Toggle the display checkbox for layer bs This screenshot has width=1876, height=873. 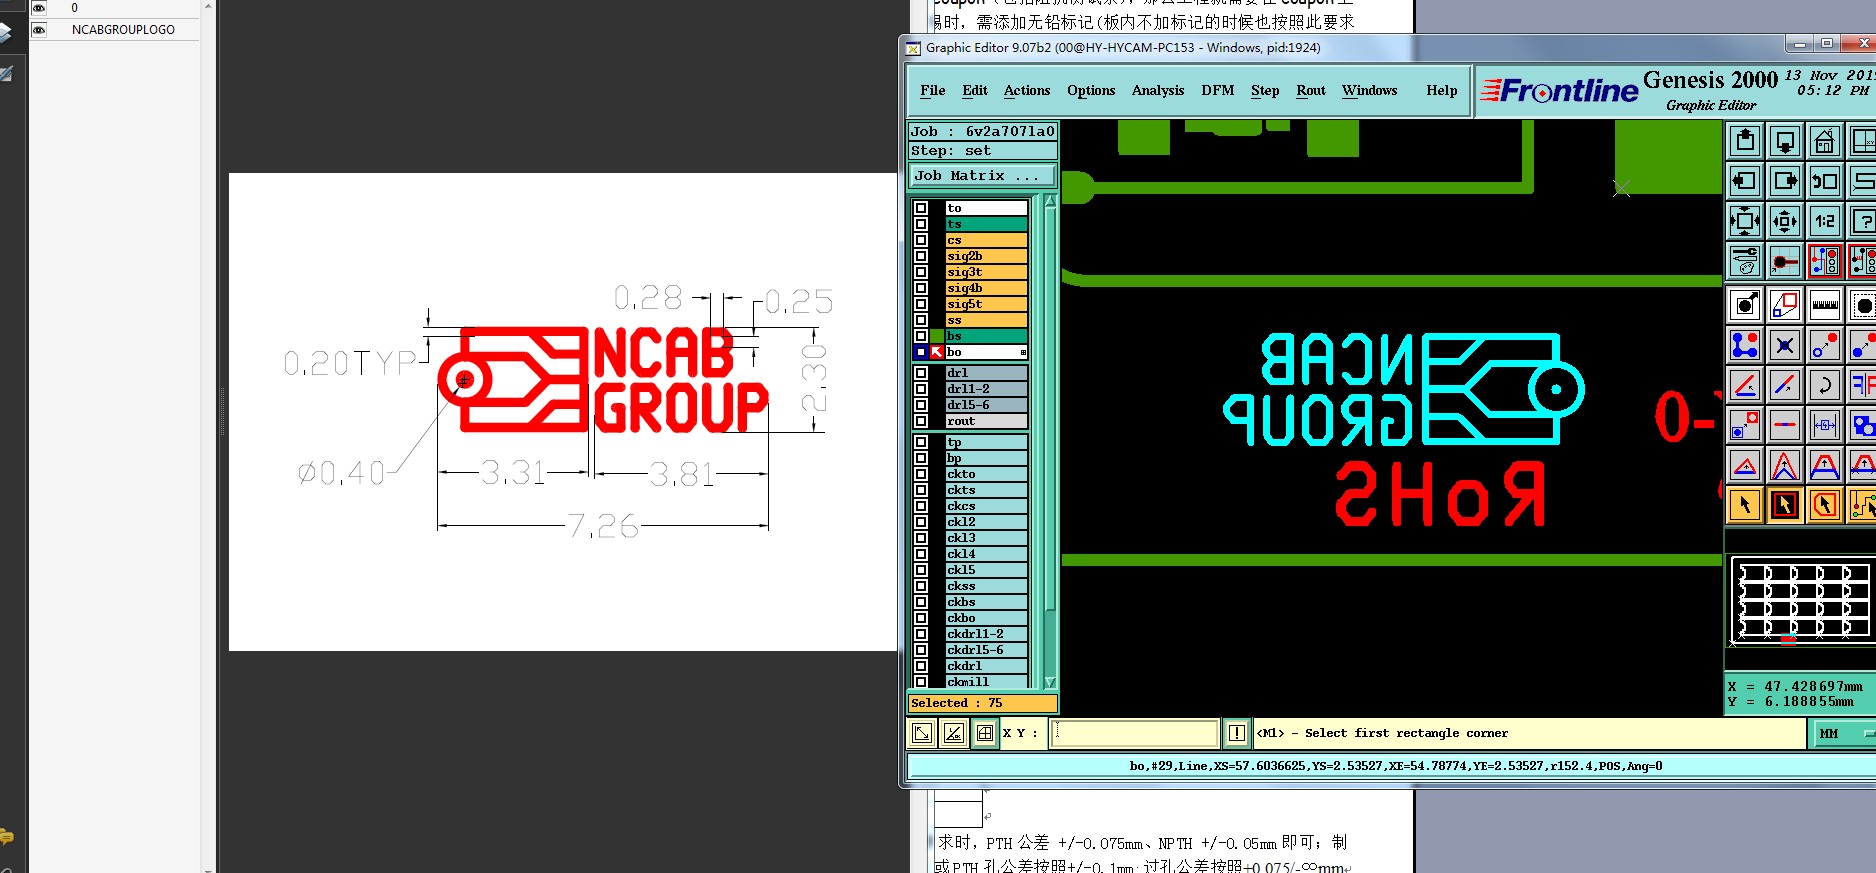[x=921, y=336]
